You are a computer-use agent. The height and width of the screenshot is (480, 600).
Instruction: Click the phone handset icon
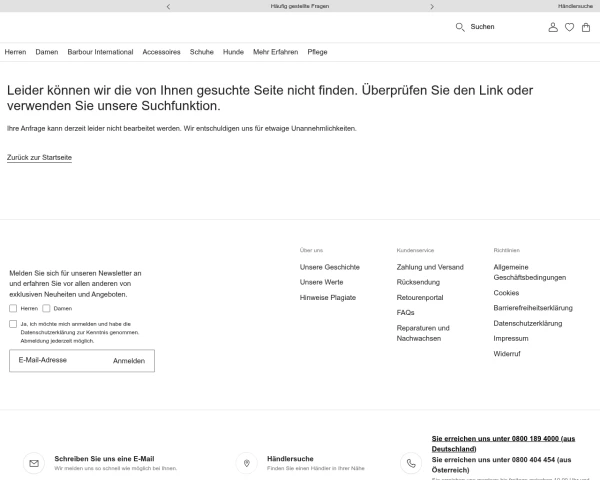point(411,463)
